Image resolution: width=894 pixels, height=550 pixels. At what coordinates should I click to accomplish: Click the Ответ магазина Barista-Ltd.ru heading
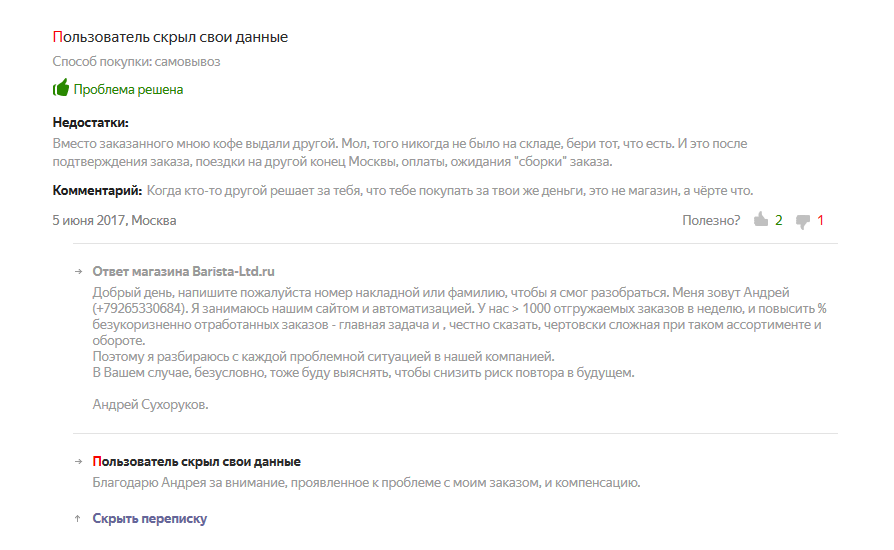184,271
